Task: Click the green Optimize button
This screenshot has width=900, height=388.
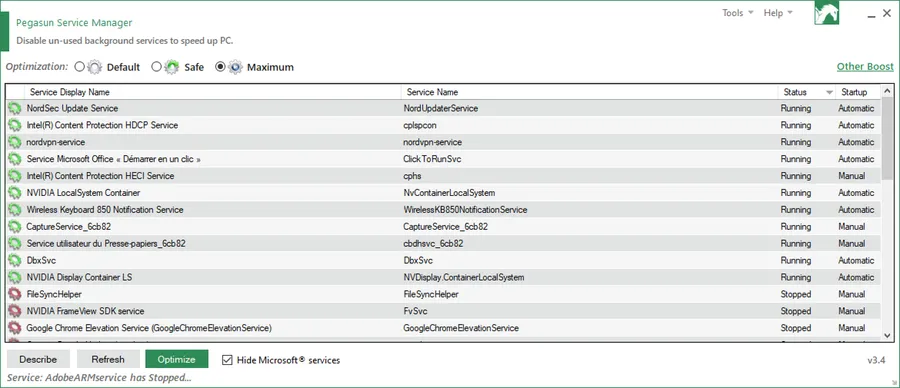Action: pyautogui.click(x=177, y=359)
